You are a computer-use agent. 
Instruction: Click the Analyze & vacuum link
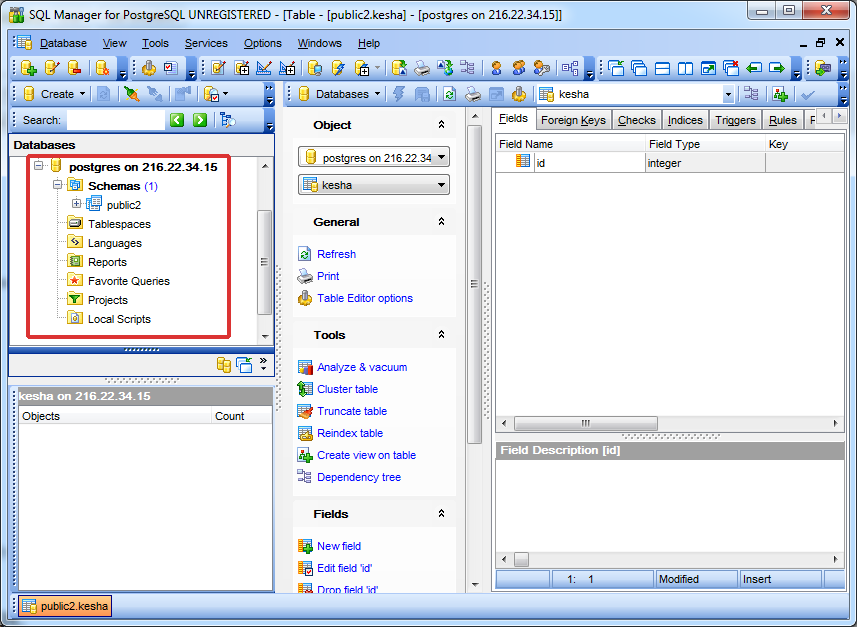point(362,367)
